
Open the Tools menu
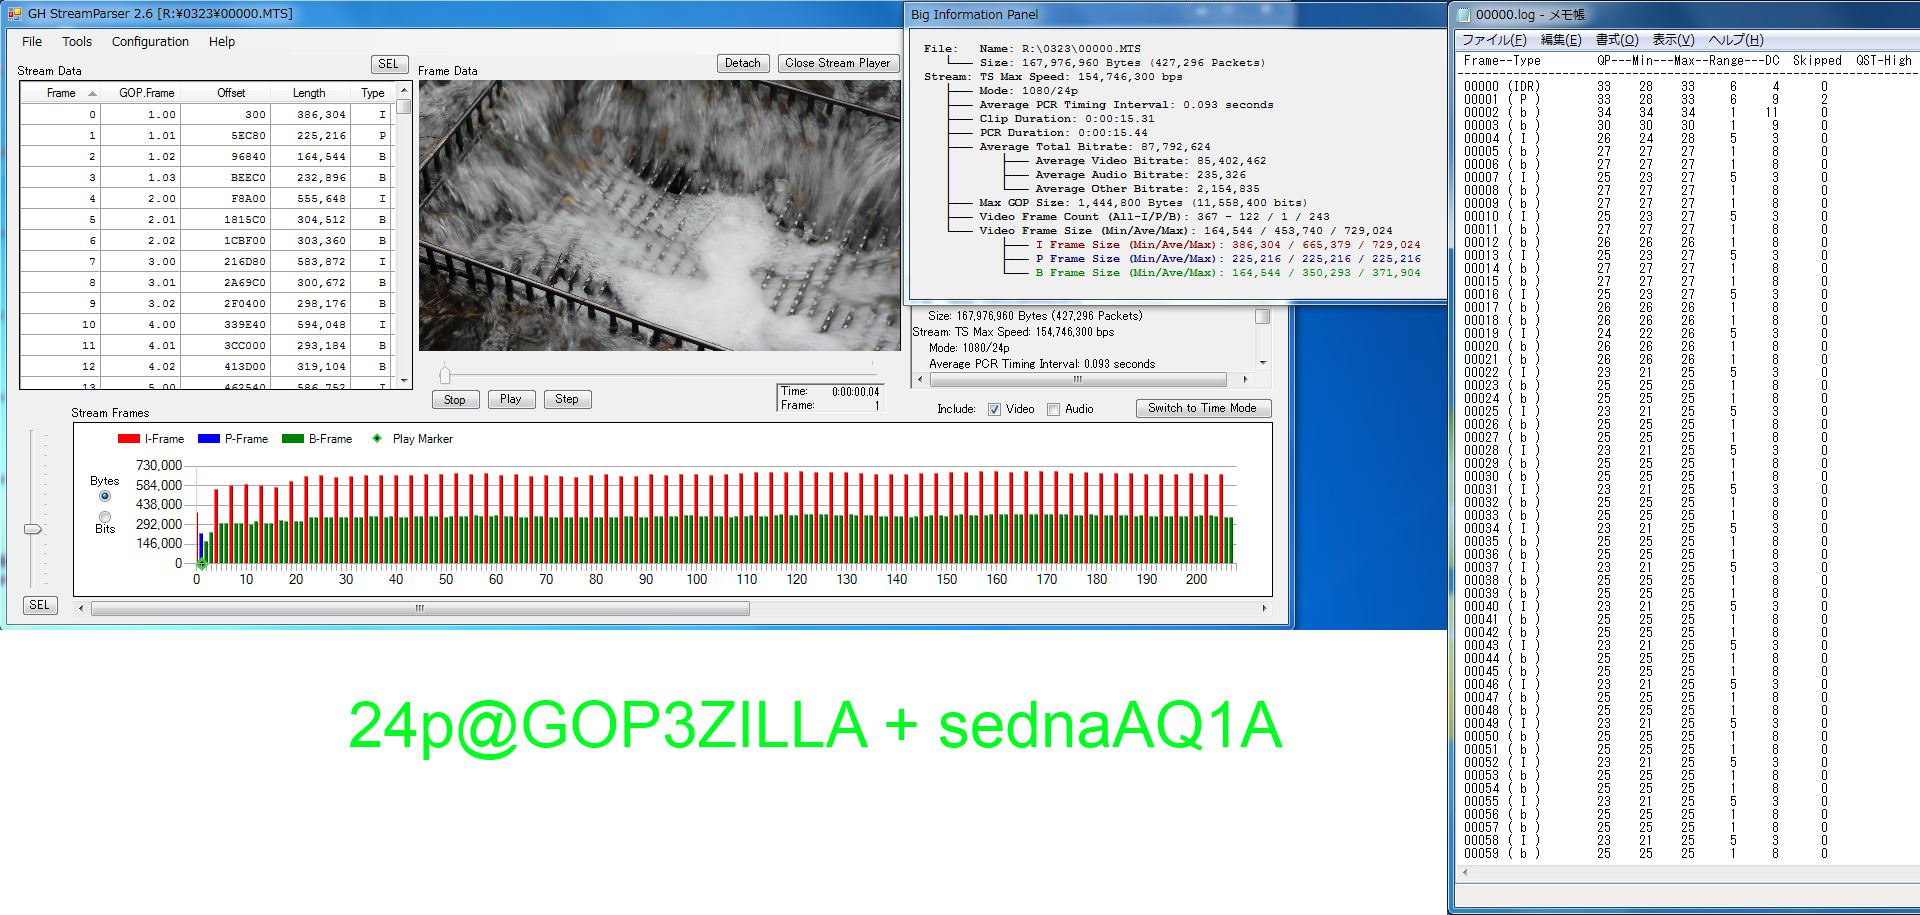[77, 42]
